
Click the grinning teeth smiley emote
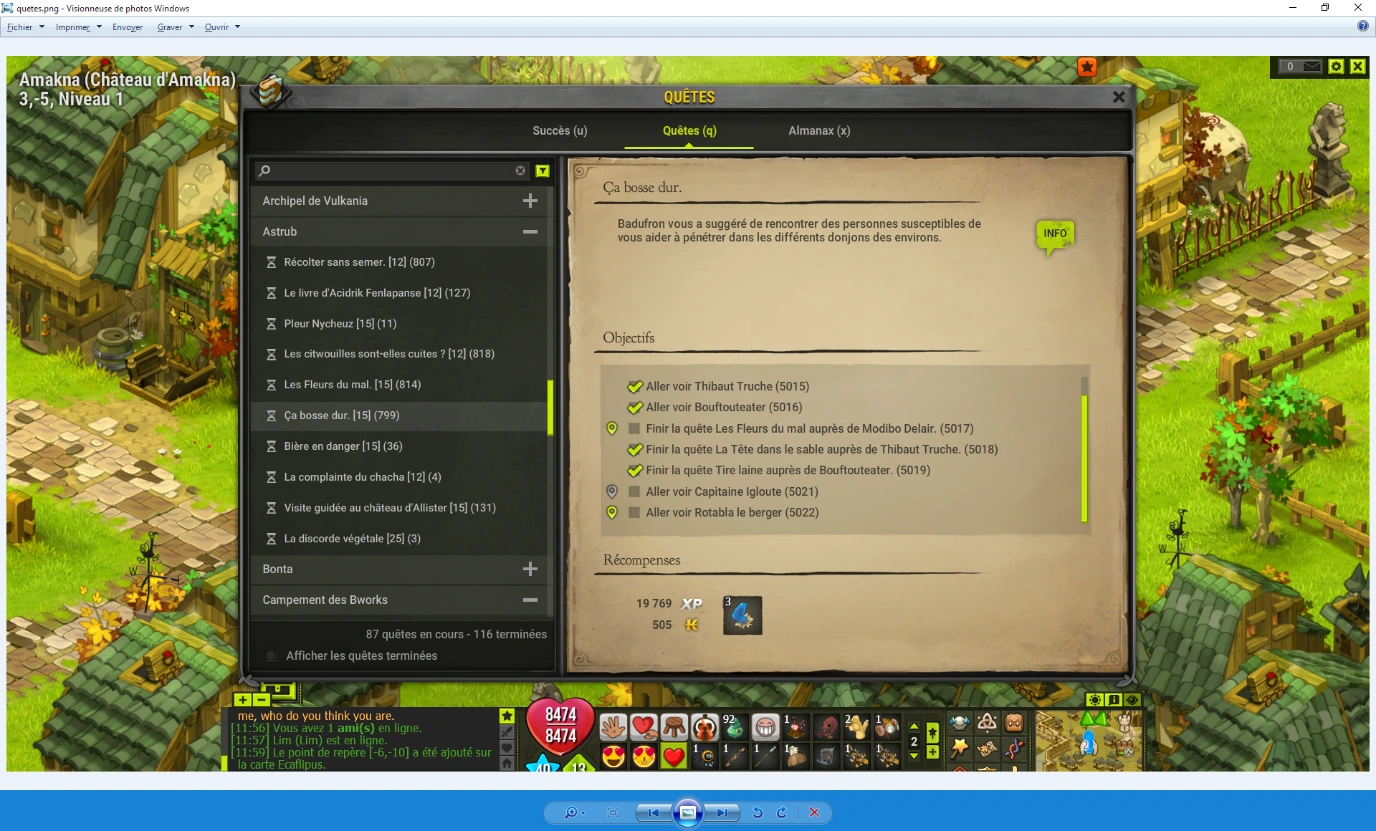click(x=765, y=727)
